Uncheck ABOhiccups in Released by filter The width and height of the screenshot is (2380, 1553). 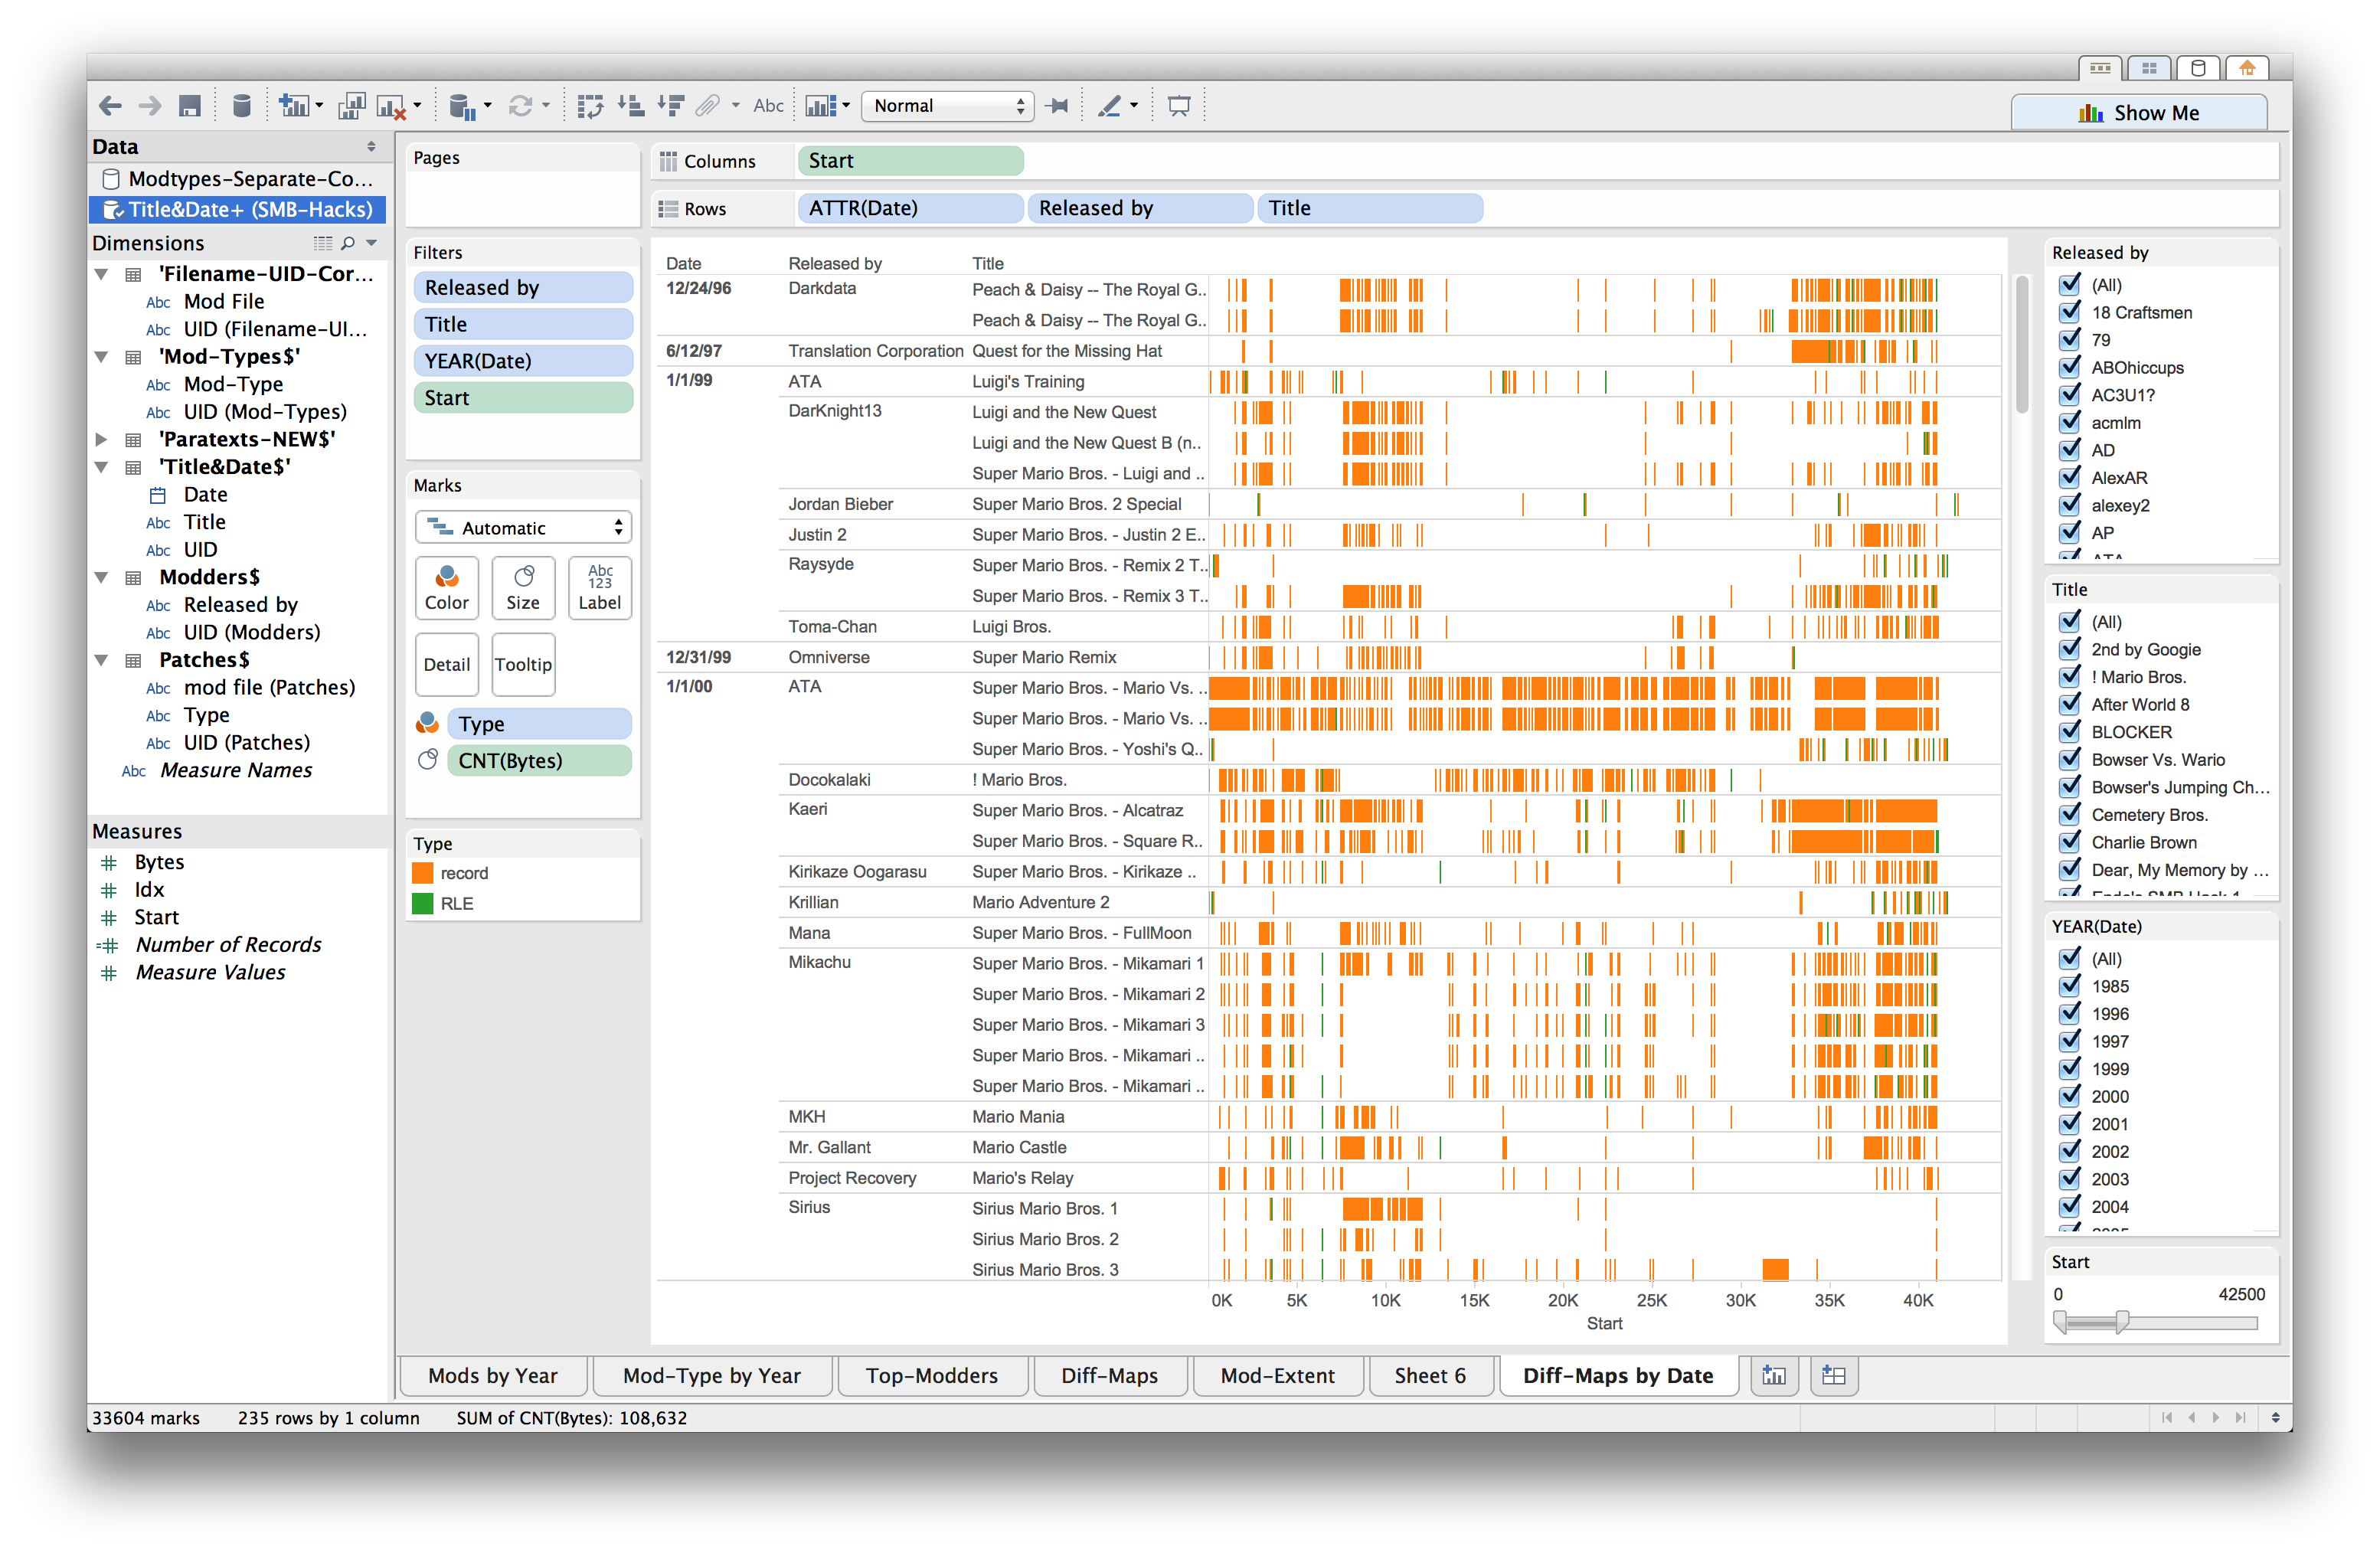pyautogui.click(x=2069, y=367)
